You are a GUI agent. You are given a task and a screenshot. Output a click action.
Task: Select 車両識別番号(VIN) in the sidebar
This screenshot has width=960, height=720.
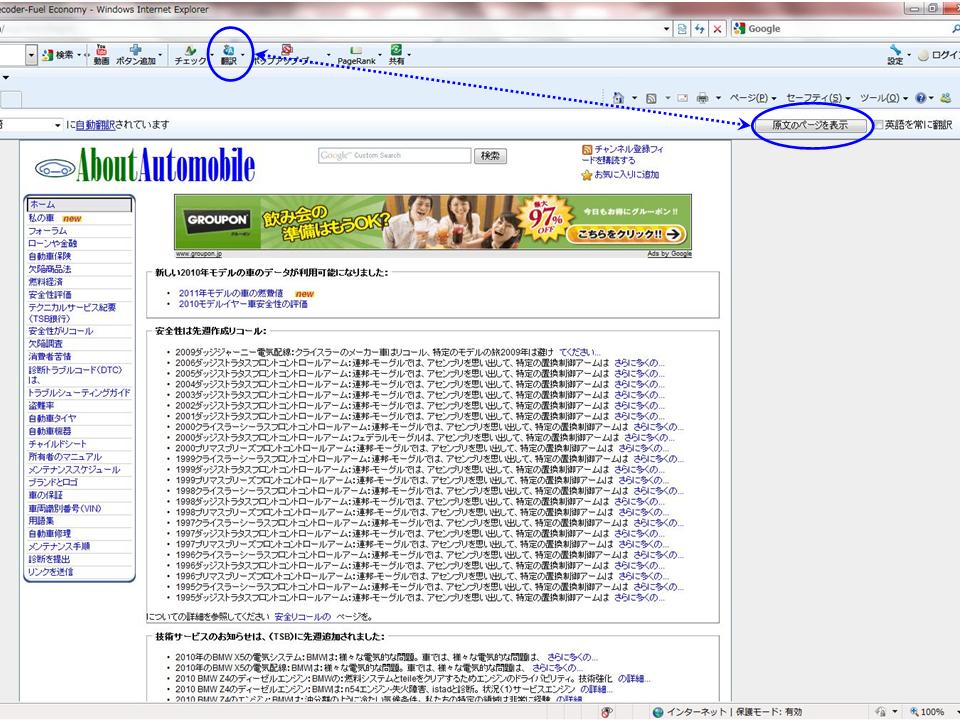(x=65, y=509)
